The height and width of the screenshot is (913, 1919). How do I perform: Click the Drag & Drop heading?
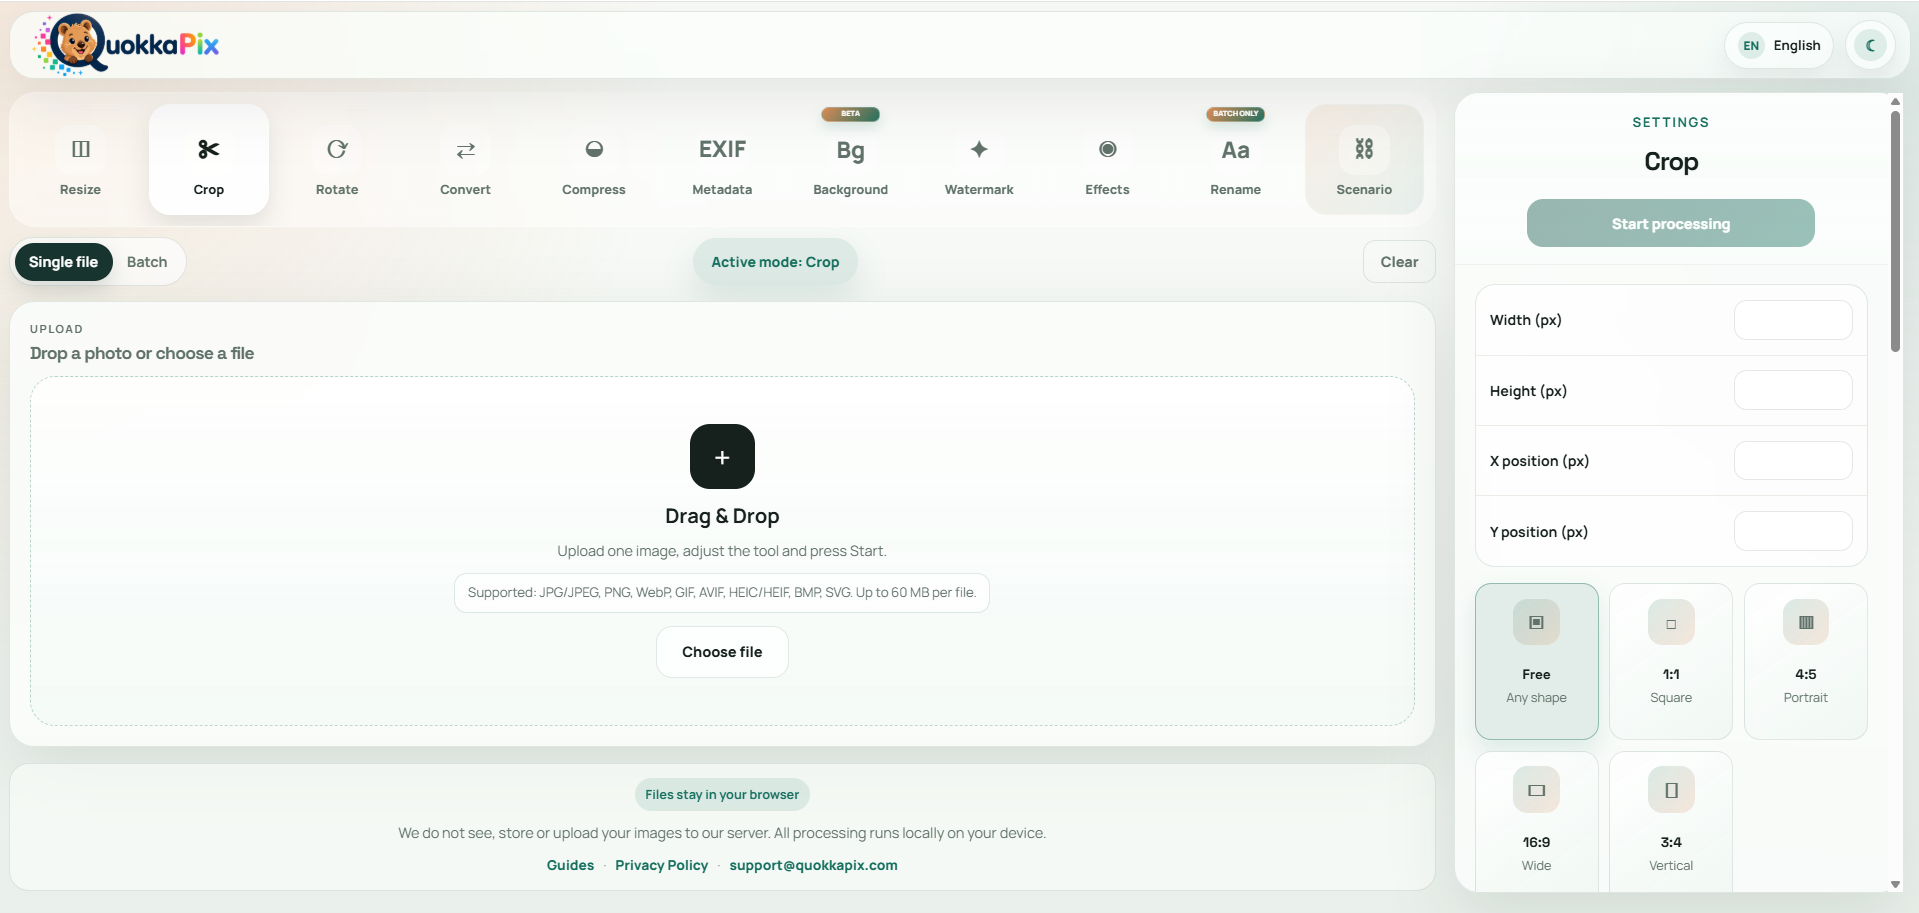[x=722, y=516]
